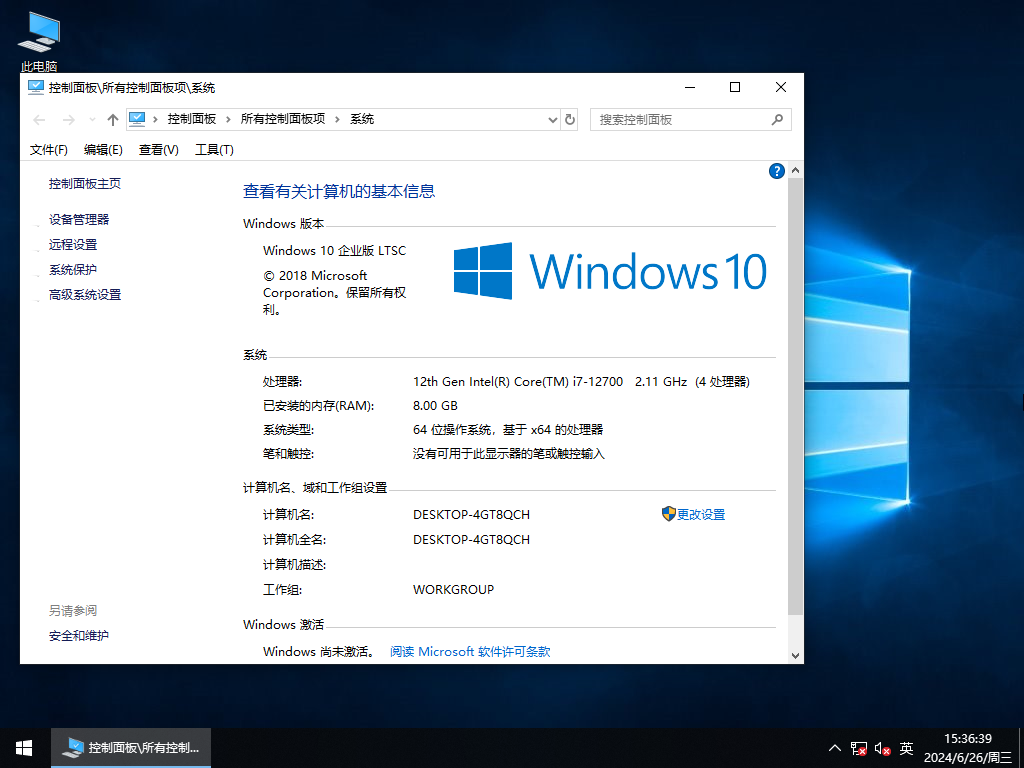Viewport: 1024px width, 768px height.
Task: Open the 工具 menu
Action: click(213, 149)
